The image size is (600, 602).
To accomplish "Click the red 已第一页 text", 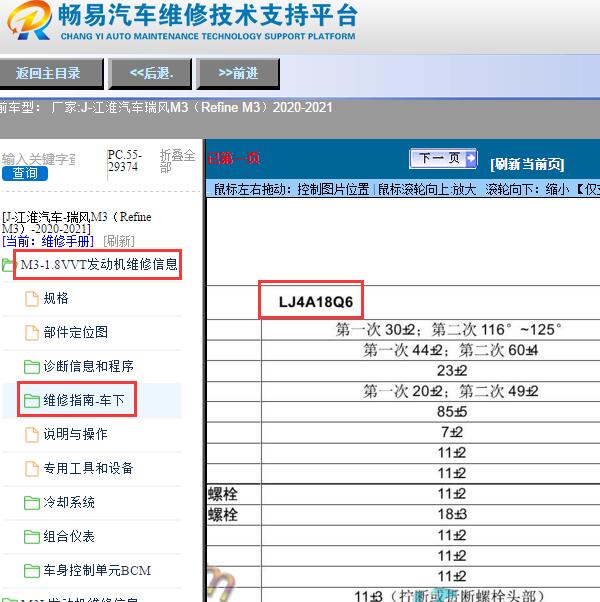I will (x=233, y=158).
